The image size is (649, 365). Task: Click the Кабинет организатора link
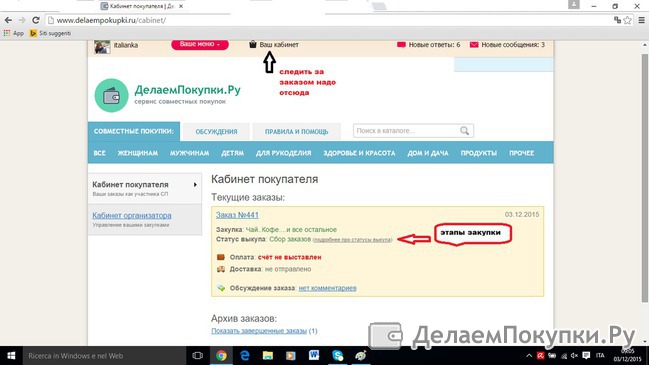click(132, 216)
